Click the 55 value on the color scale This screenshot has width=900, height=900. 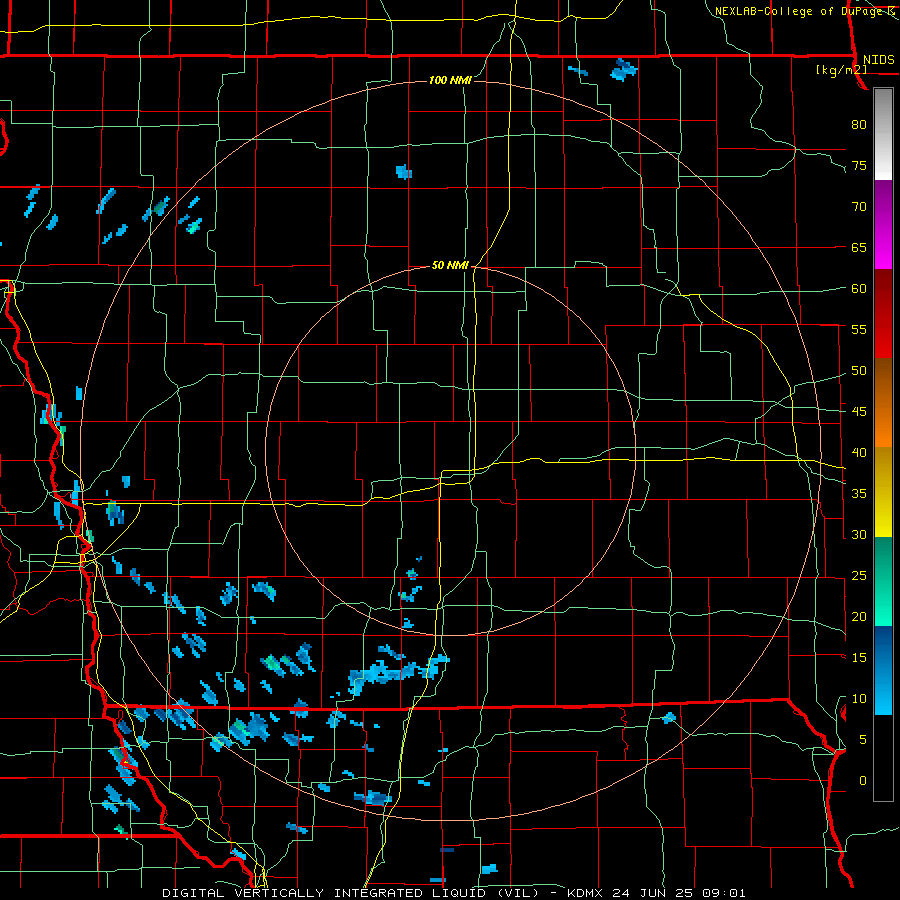click(859, 329)
